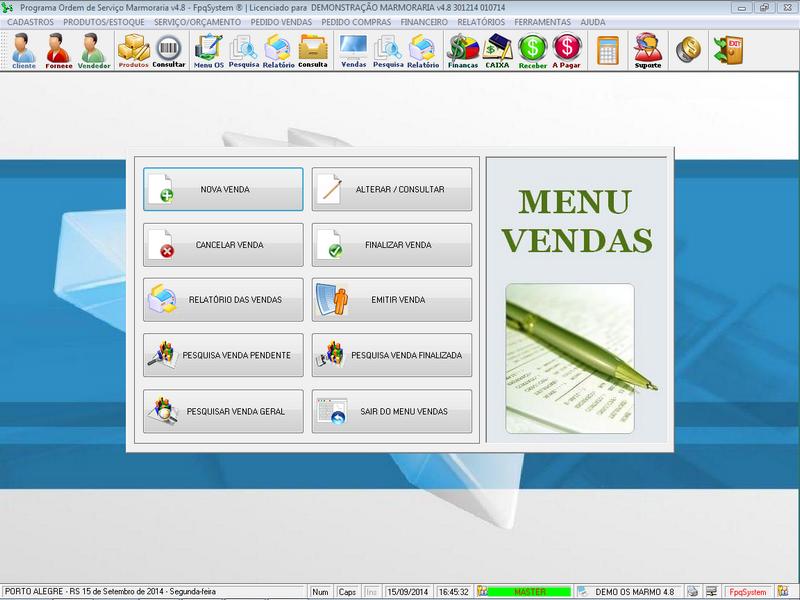Open the RELATÓRIOS menu
The image size is (800, 600).
click(481, 22)
